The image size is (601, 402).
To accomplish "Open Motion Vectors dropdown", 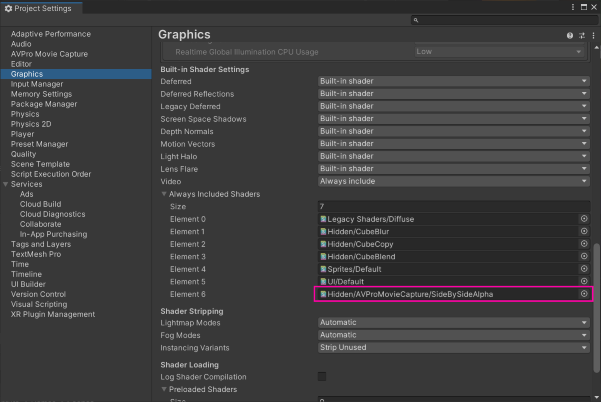I will pos(453,144).
